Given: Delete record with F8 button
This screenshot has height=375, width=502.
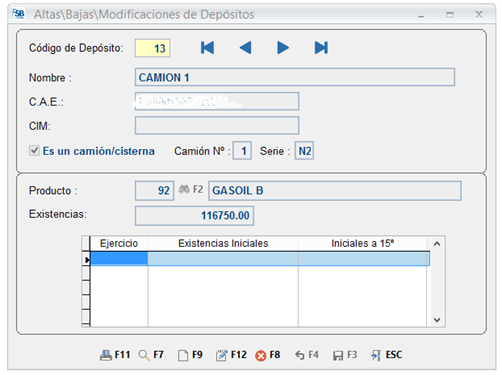Looking at the screenshot, I should coord(268,355).
